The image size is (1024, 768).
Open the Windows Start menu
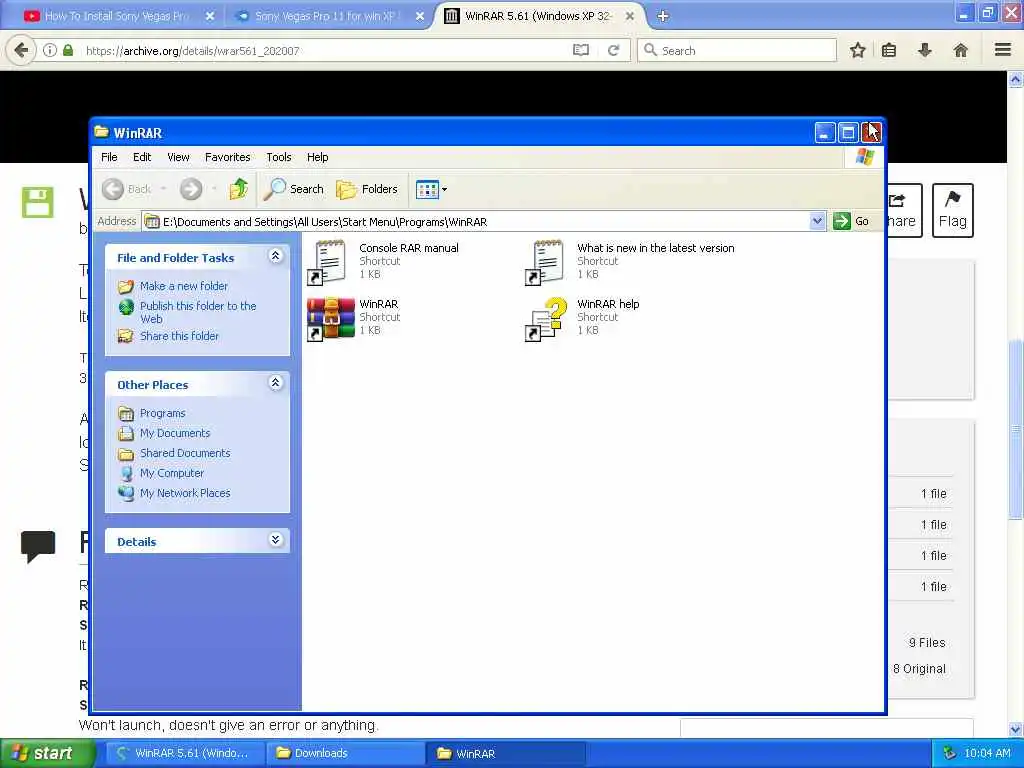point(46,754)
